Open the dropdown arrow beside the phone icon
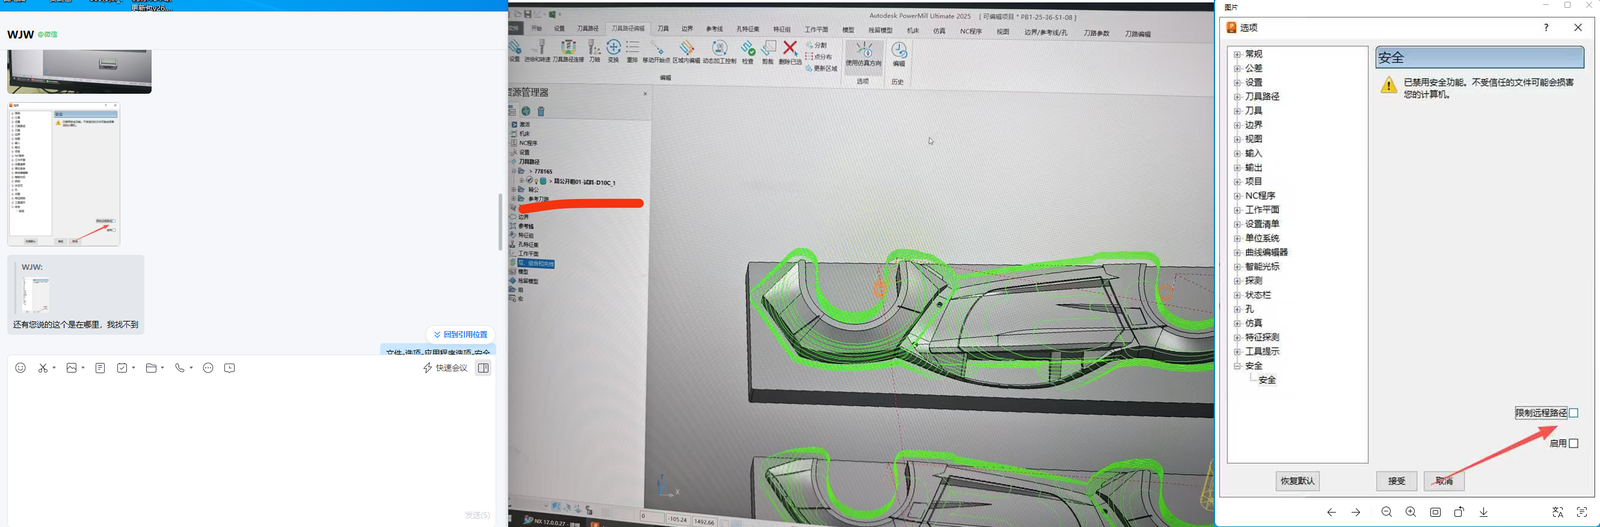Screen dimensions: 1600x527 (x=191, y=368)
